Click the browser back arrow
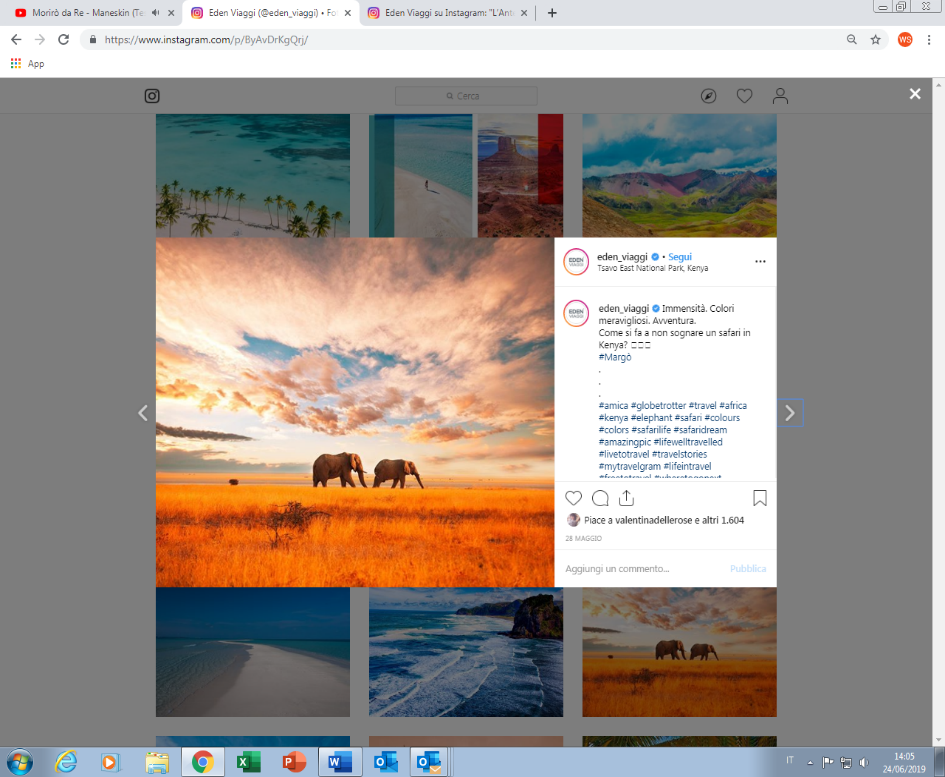The width and height of the screenshot is (945, 777). pyautogui.click(x=16, y=39)
